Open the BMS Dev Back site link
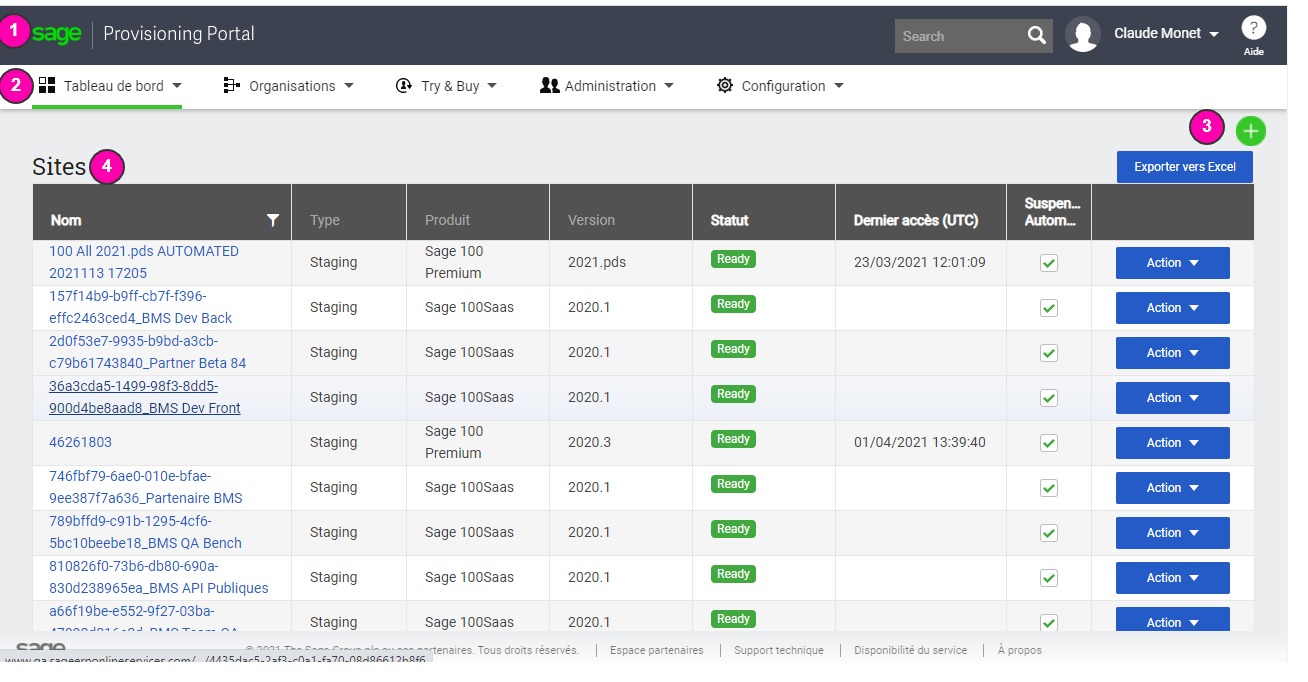This screenshot has width=1308, height=682. [141, 307]
